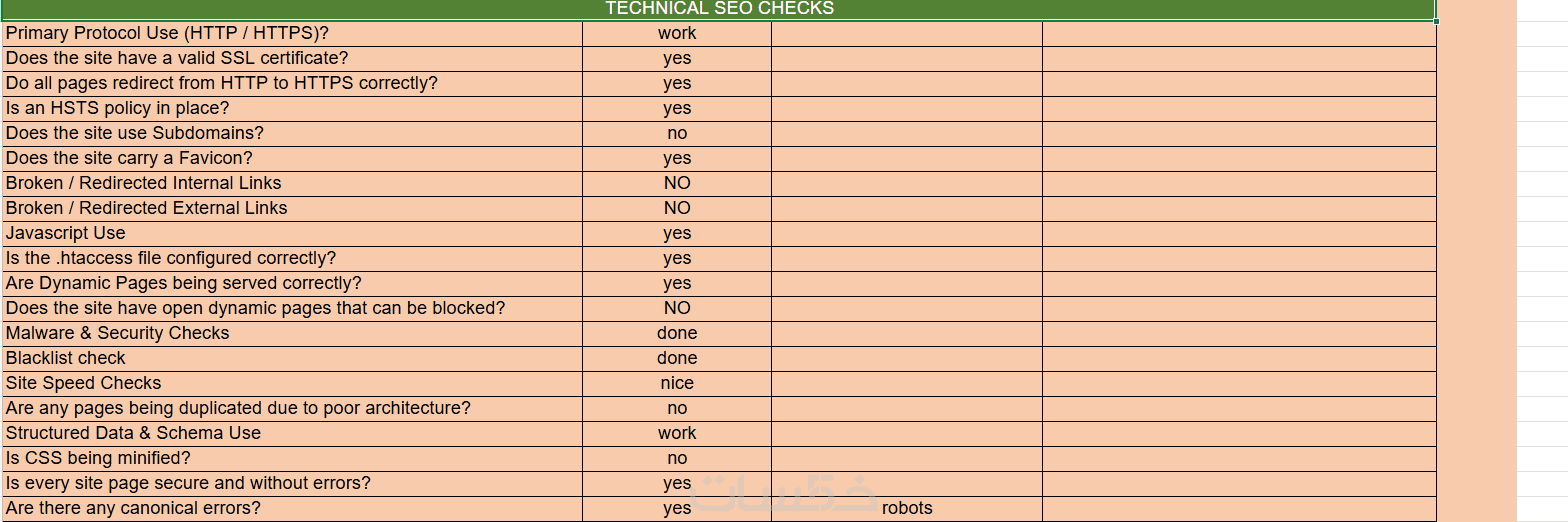Select the answer cell for valid SSL certificate

(x=677, y=58)
